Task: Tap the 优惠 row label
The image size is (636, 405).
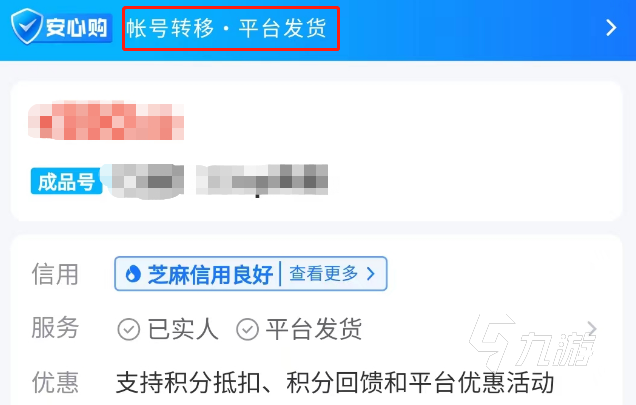Action: click(55, 382)
